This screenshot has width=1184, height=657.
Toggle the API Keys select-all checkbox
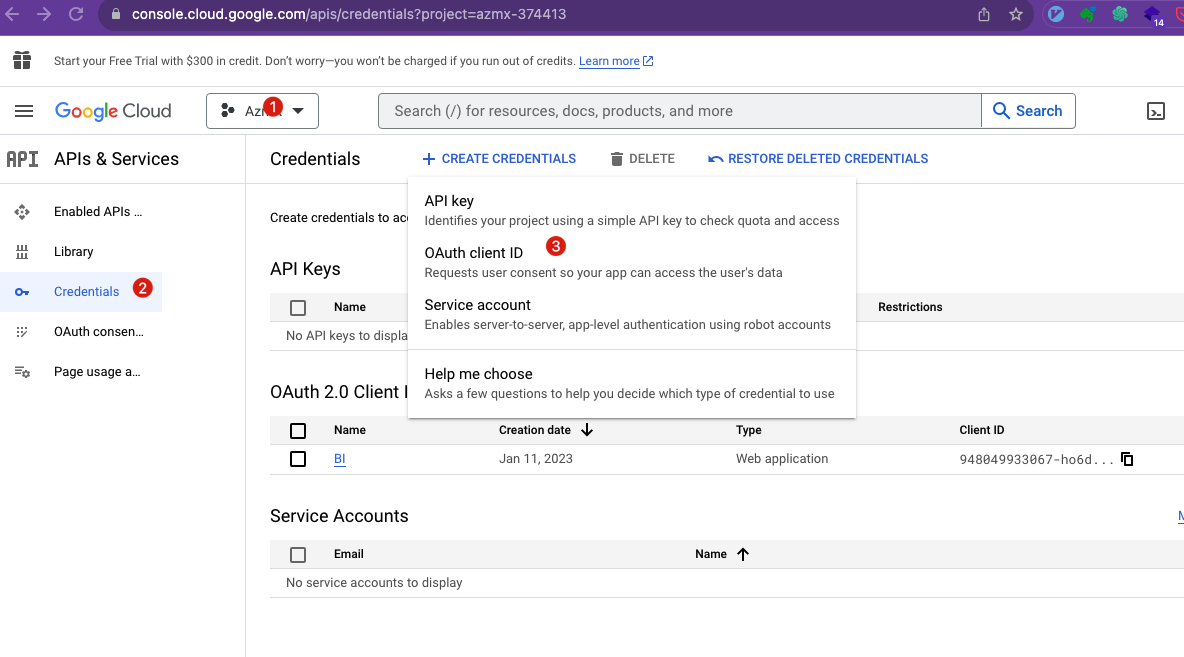[298, 308]
